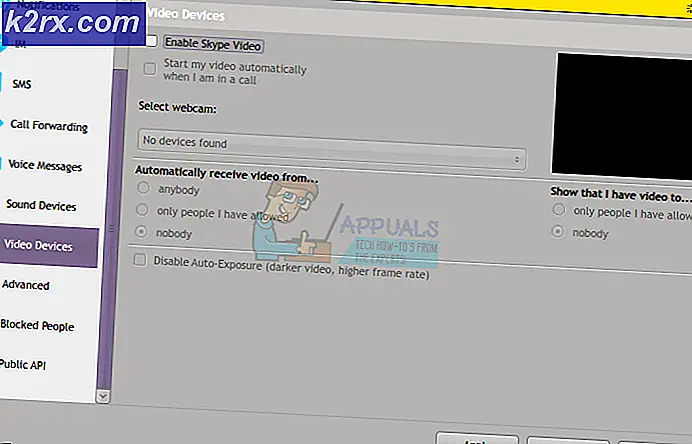The image size is (692, 444).
Task: Go to Voice Messages settings
Action: point(45,166)
